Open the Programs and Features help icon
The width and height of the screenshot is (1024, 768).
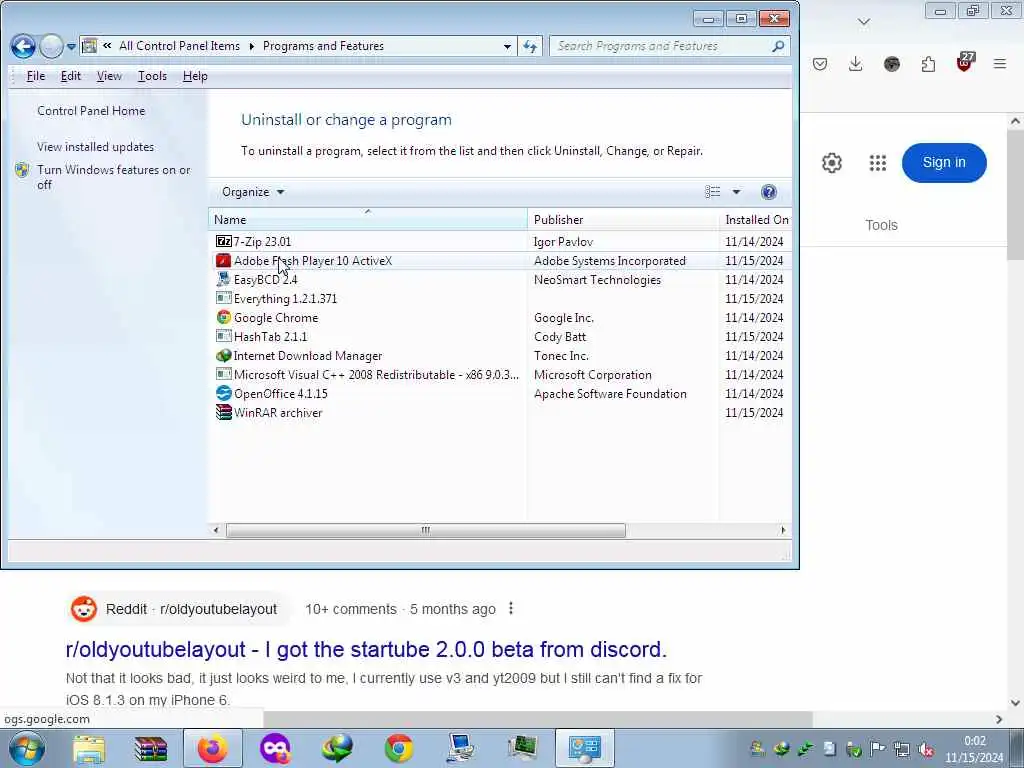click(769, 192)
